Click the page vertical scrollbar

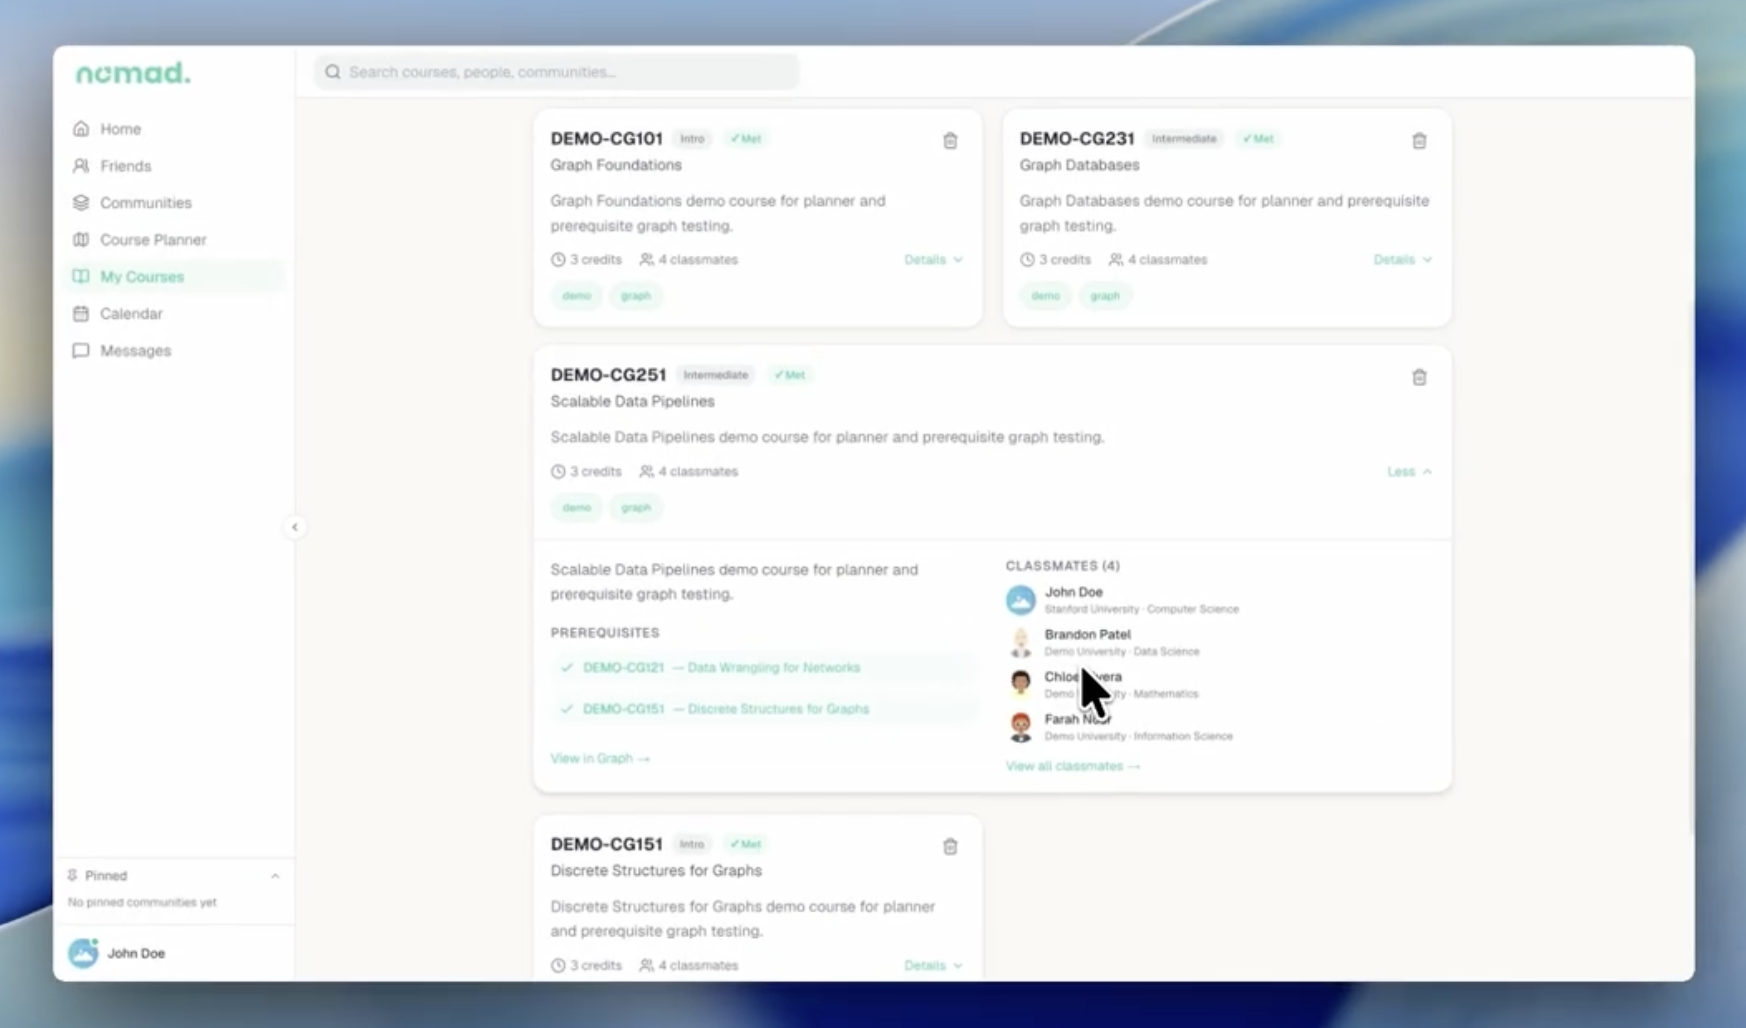pos(1690,570)
